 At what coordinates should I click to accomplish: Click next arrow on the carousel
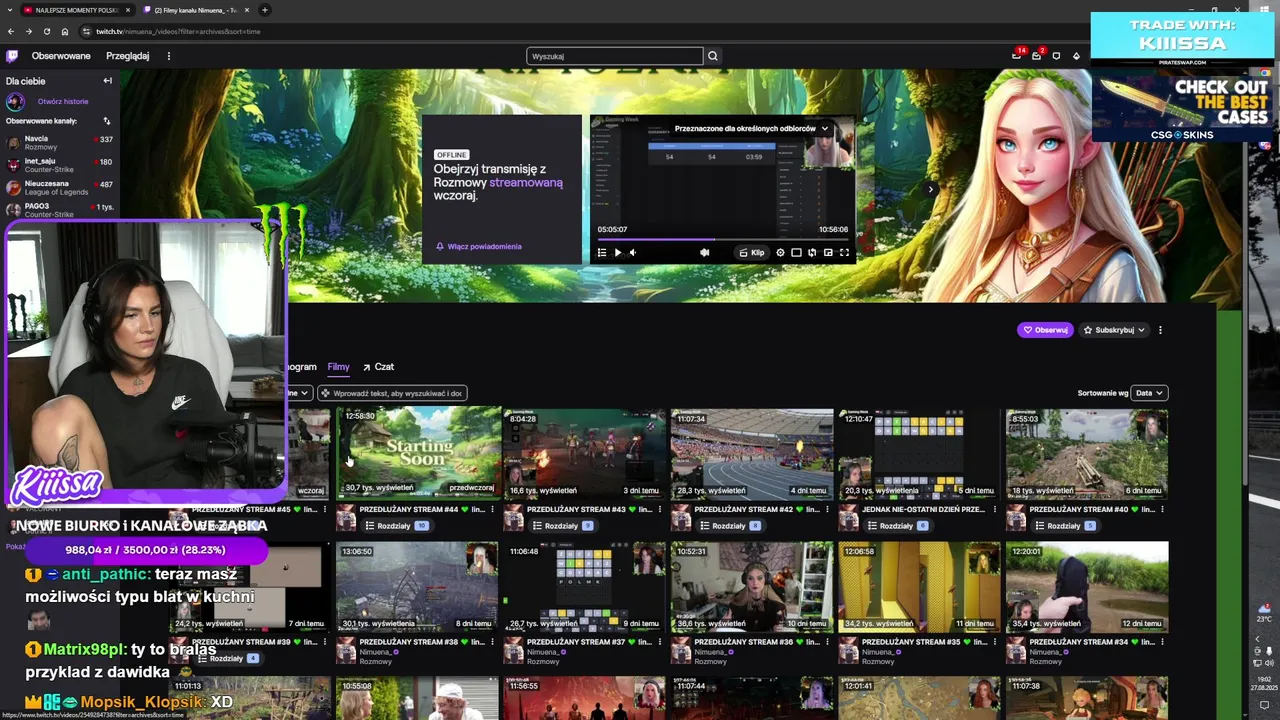pos(930,189)
